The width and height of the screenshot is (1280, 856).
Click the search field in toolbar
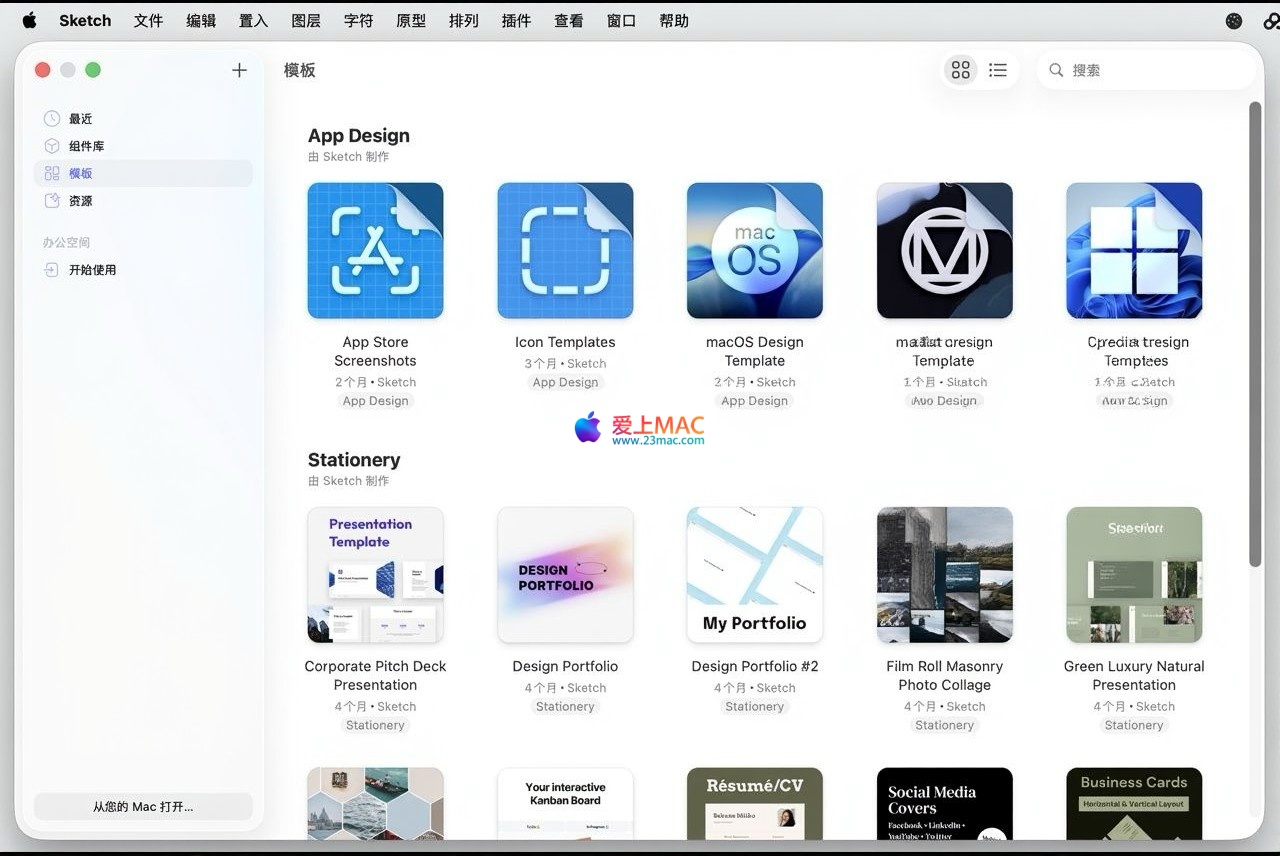pos(1150,70)
